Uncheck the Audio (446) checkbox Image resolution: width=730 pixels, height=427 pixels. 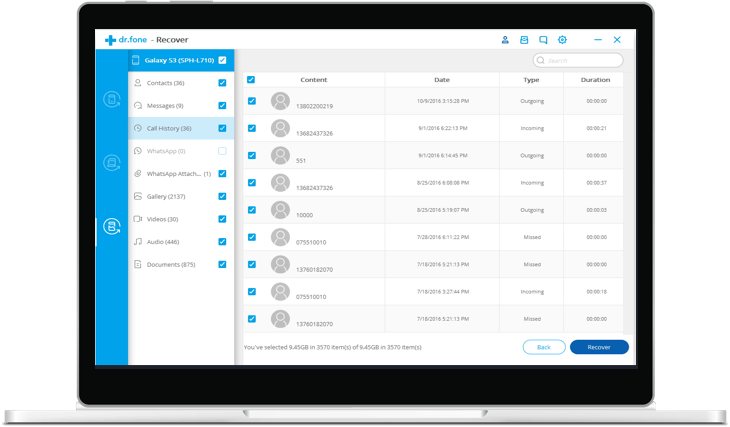(x=223, y=242)
